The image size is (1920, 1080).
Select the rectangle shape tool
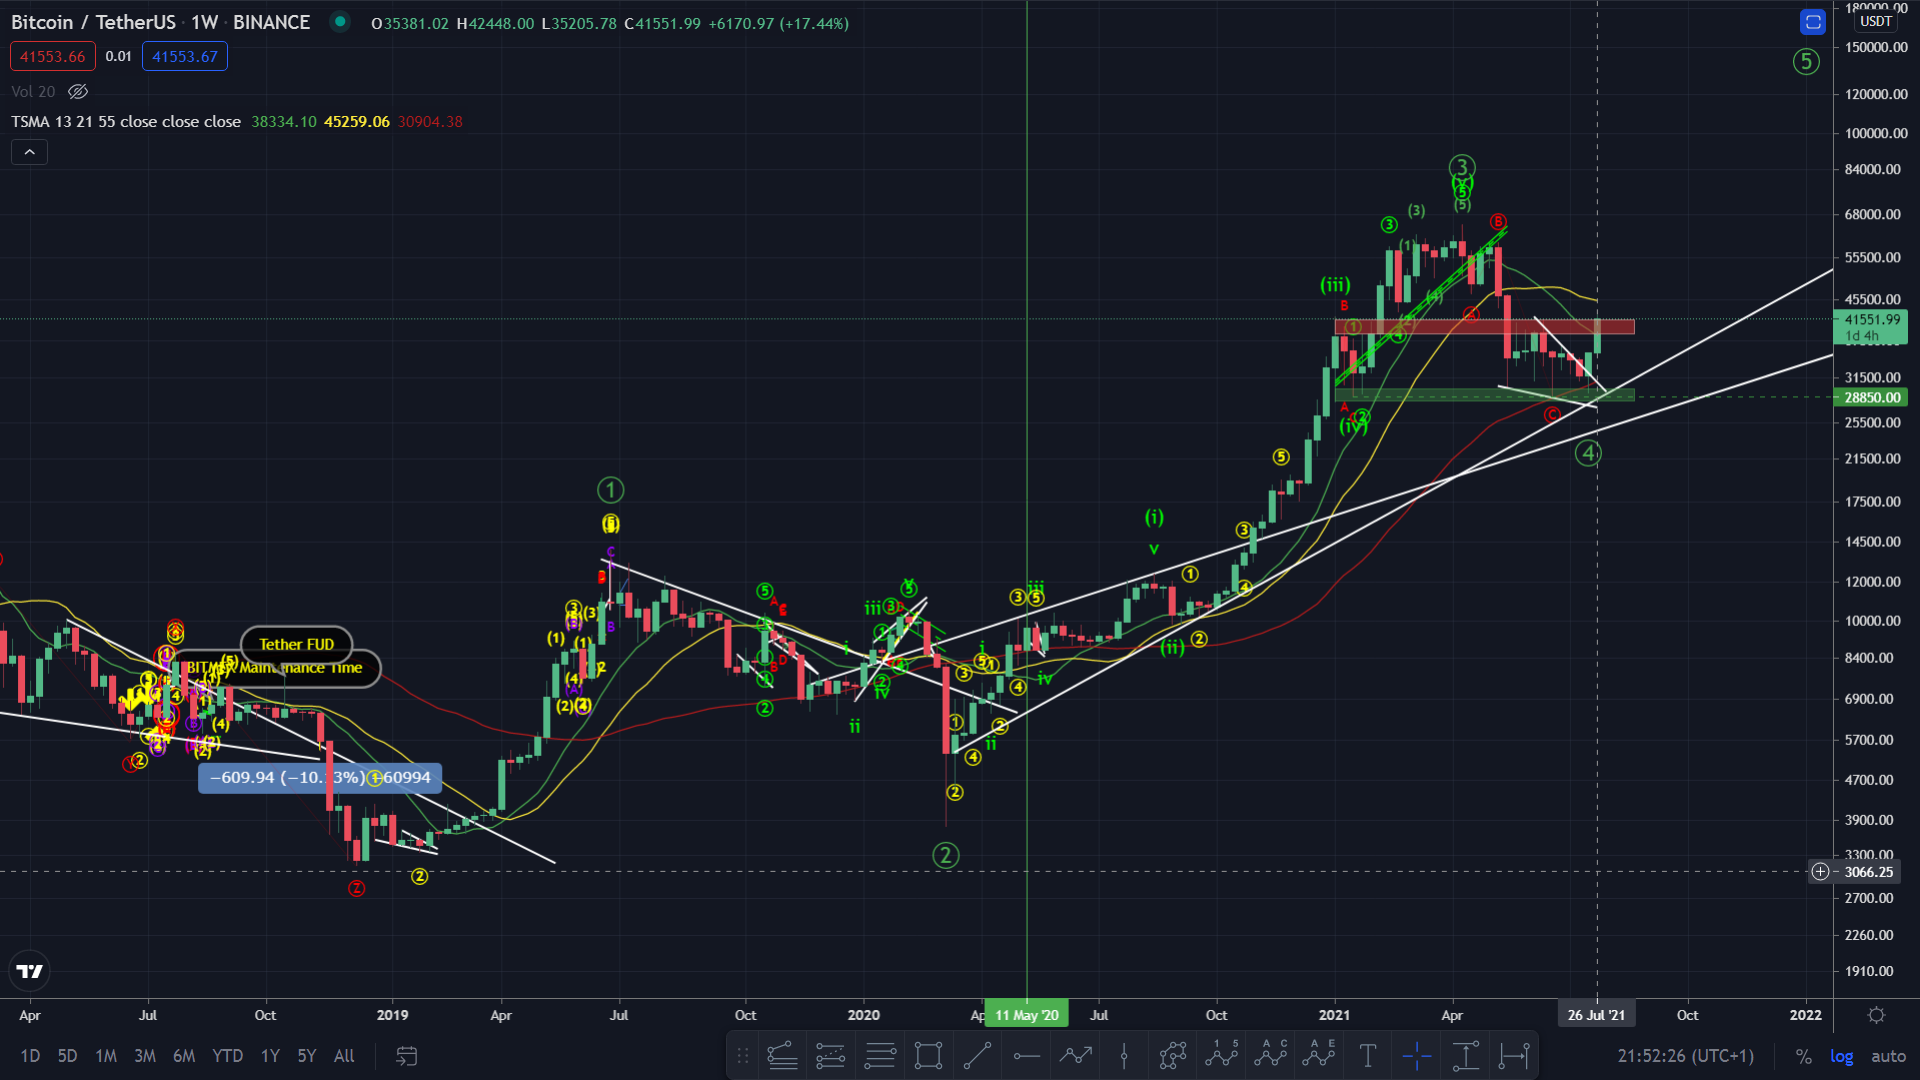tap(928, 1056)
